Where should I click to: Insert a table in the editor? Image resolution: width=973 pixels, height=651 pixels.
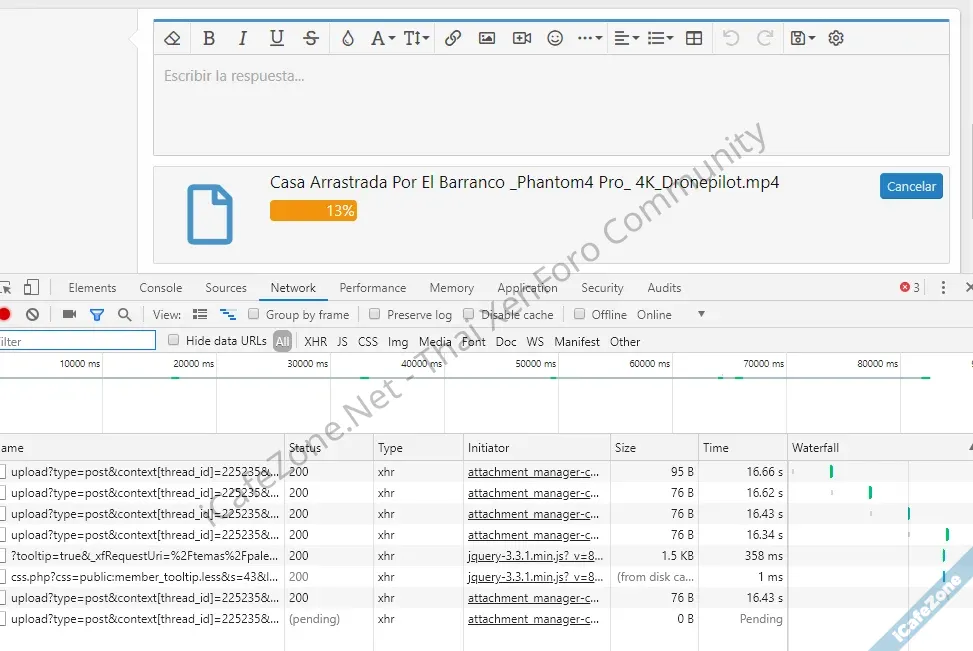(x=694, y=38)
